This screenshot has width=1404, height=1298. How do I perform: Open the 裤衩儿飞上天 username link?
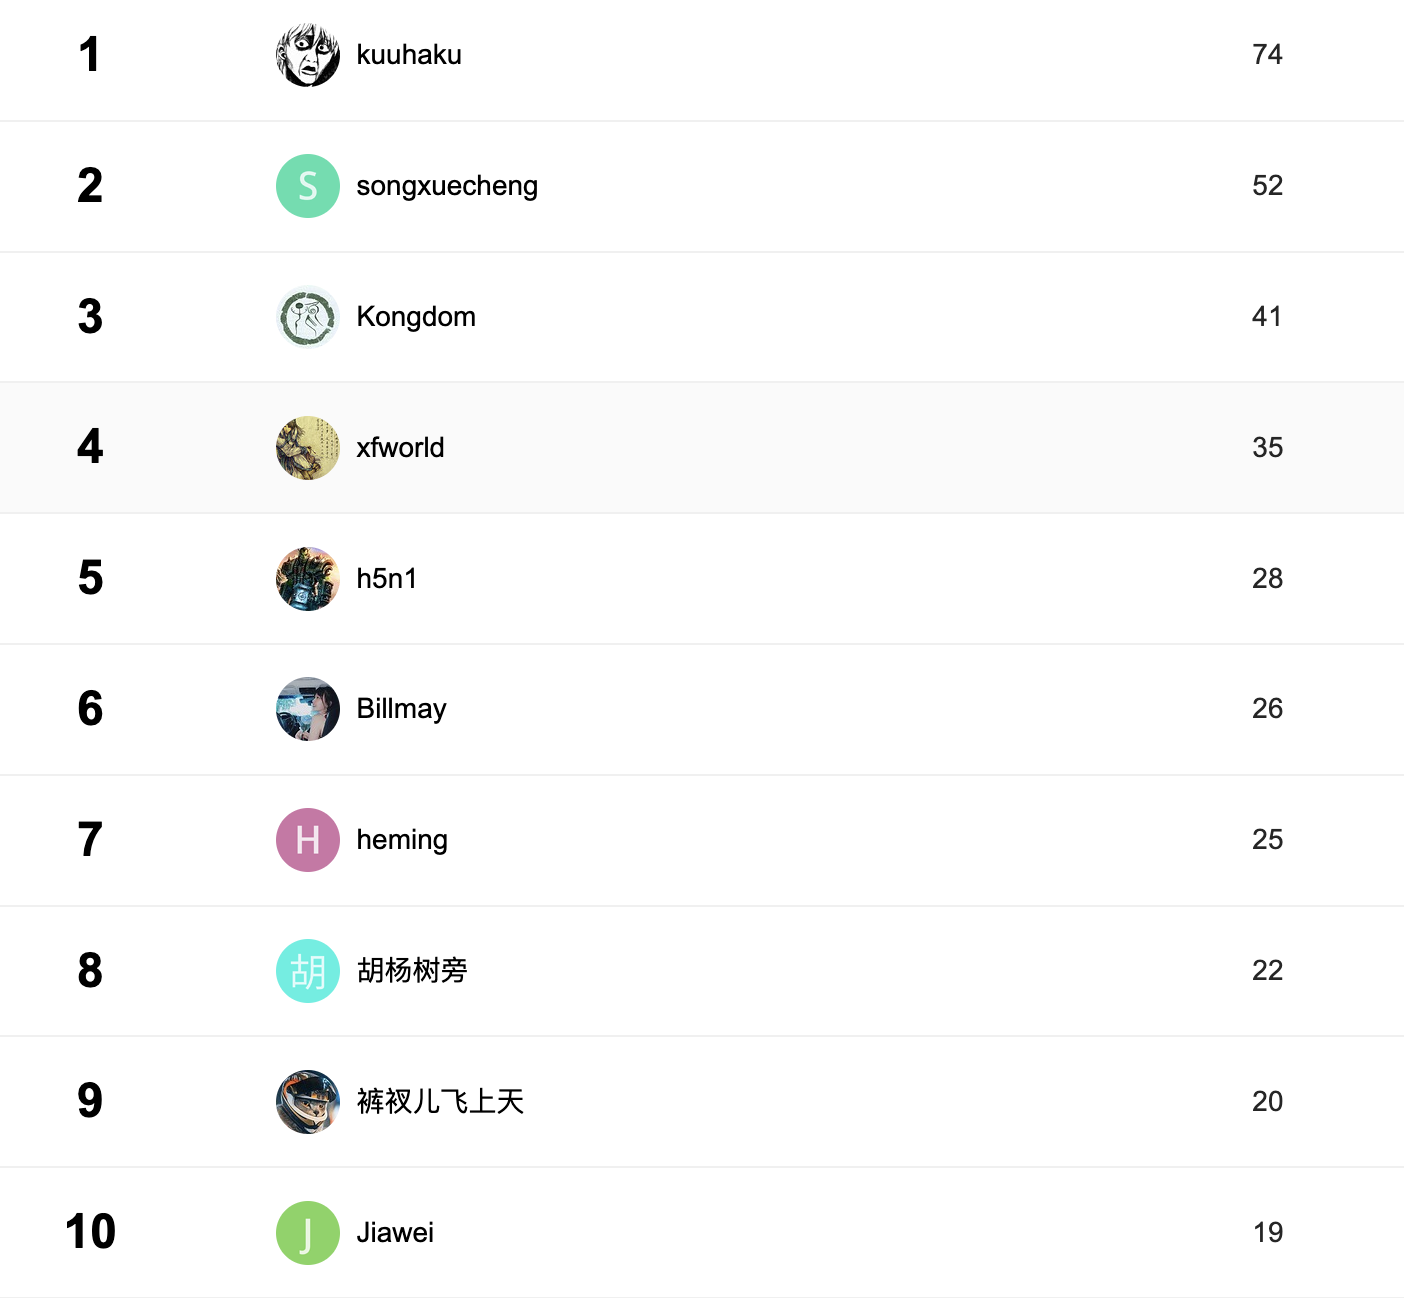coord(440,1102)
